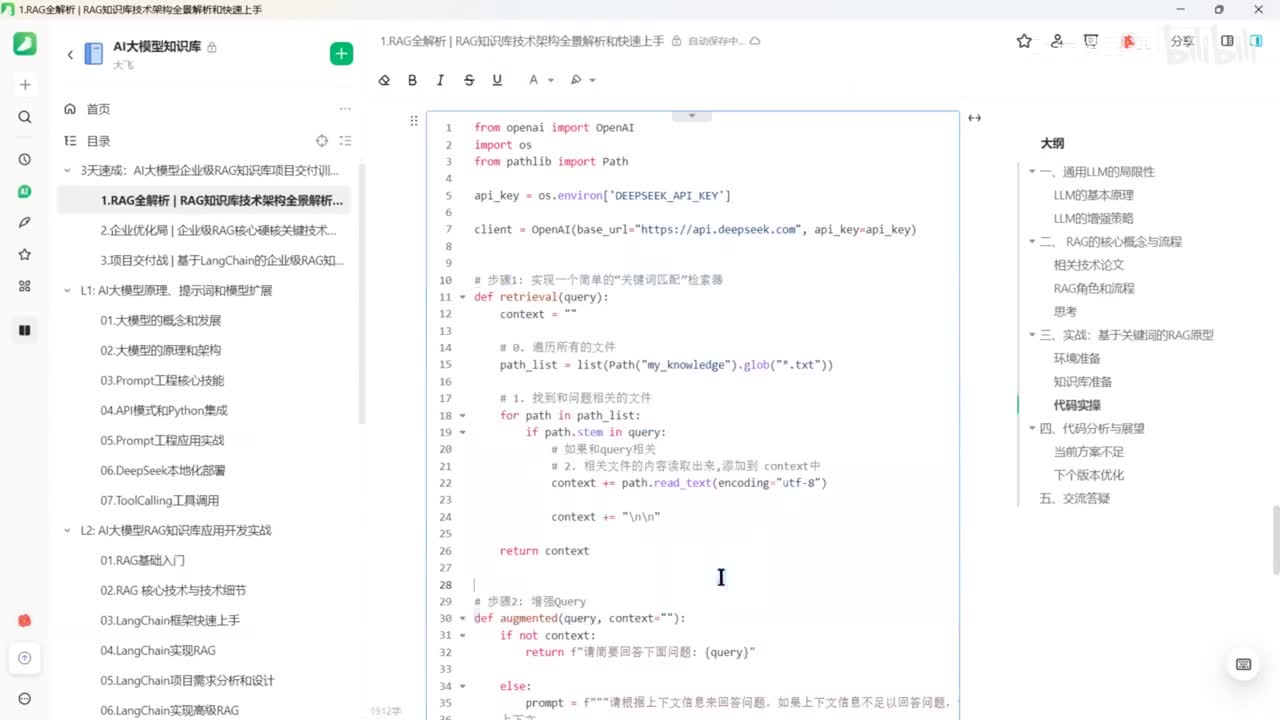
Task: Click the keyboard icon at bottom right
Action: tap(1243, 664)
